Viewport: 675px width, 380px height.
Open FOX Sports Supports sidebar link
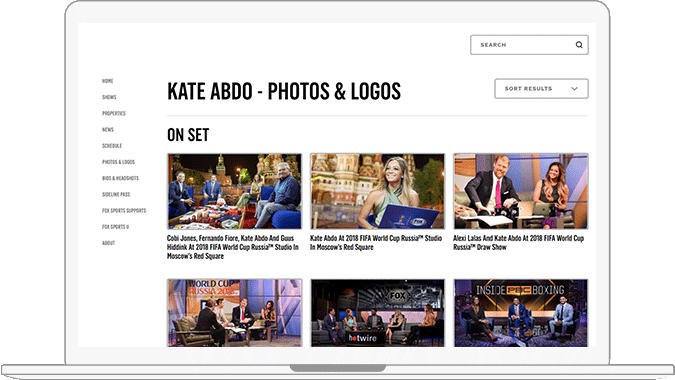coord(124,210)
